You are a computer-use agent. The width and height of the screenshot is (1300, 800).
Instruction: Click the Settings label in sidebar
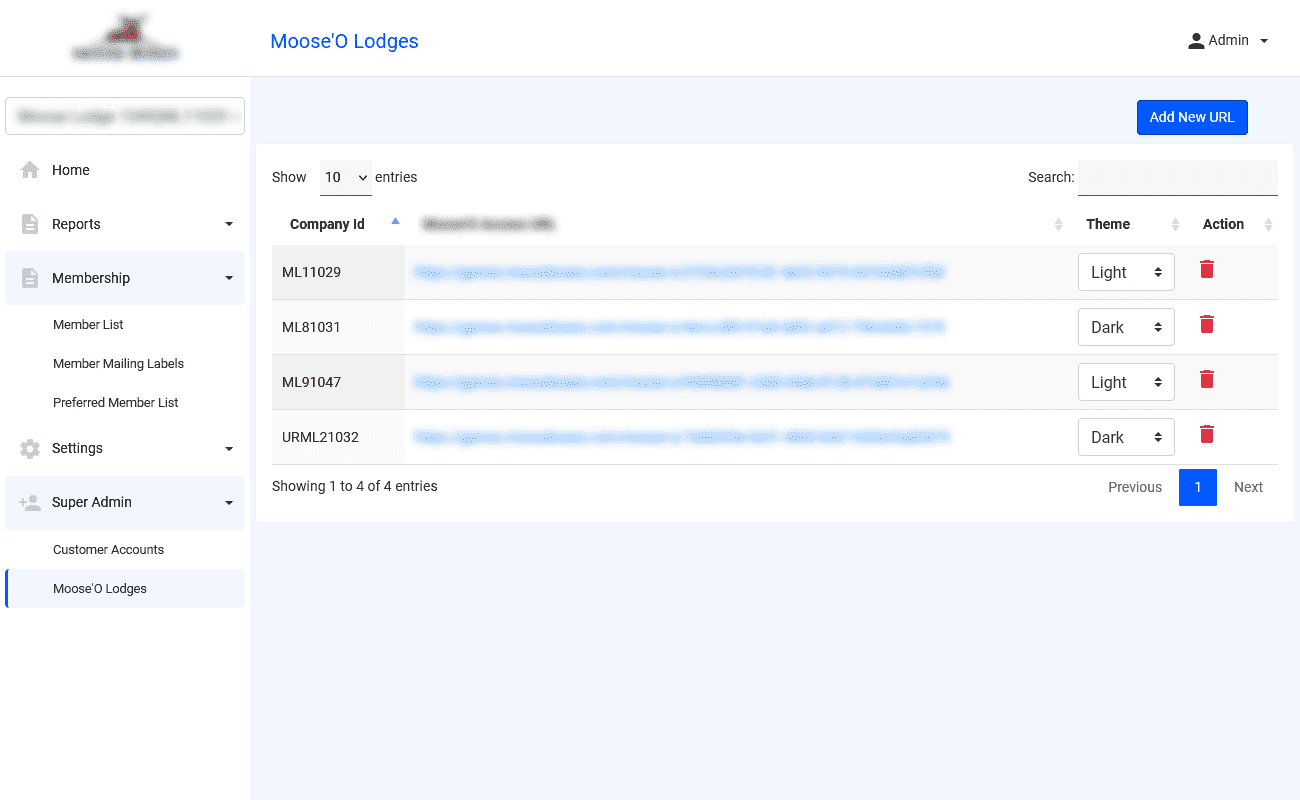77,448
